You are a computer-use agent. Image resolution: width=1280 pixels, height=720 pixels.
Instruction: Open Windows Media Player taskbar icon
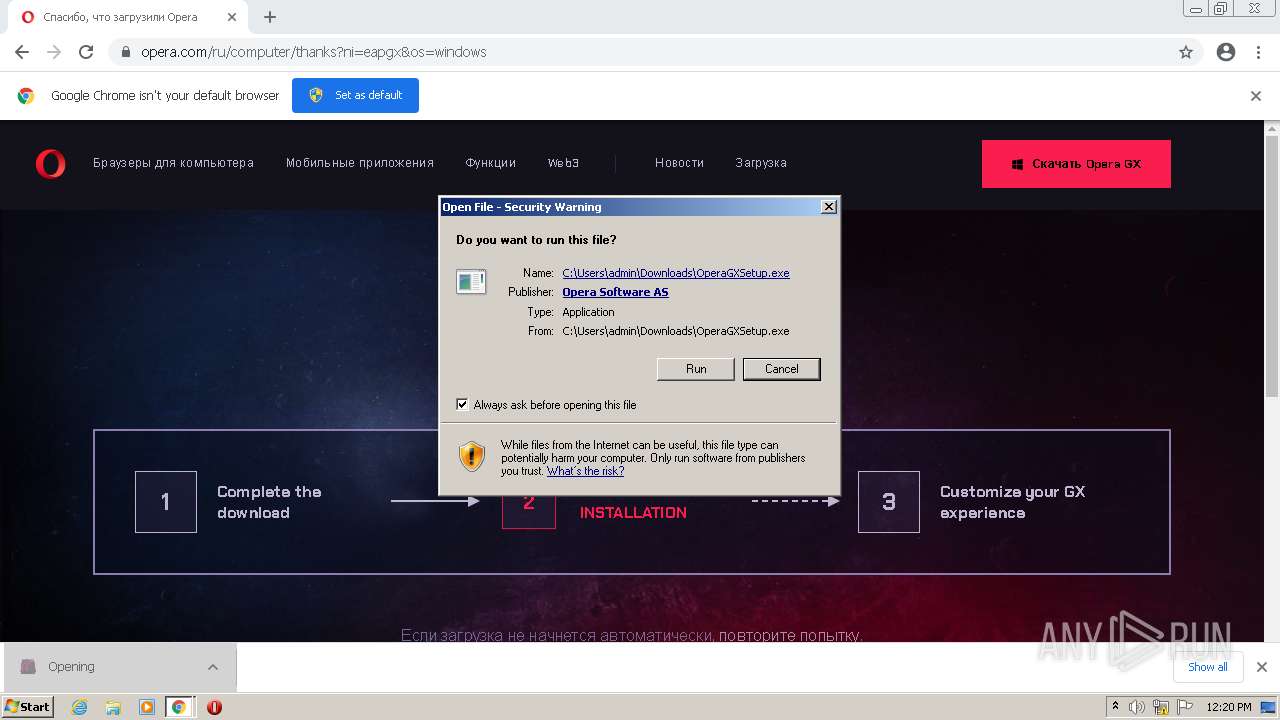coord(146,707)
